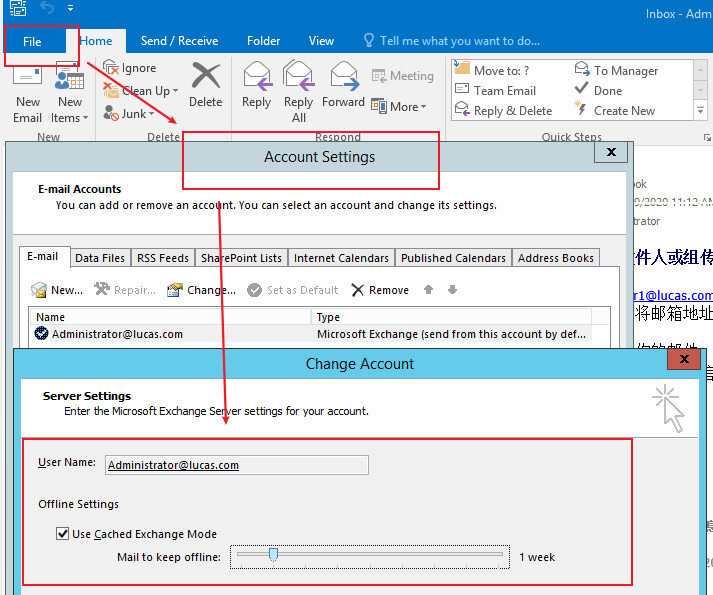
Task: Open the Folder ribbon tab
Action: click(264, 41)
